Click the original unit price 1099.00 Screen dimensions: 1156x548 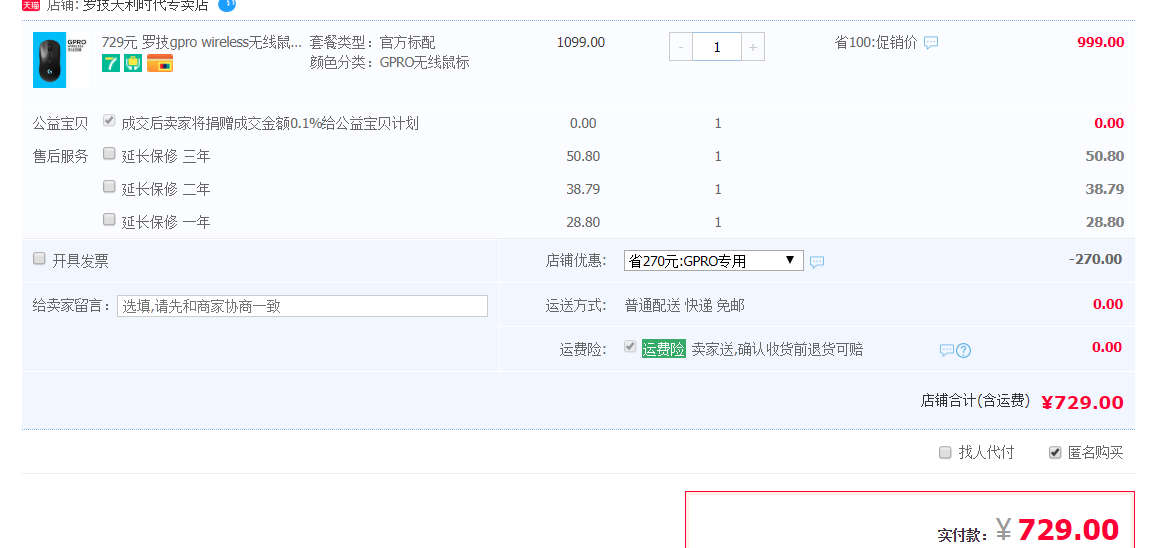click(x=581, y=43)
